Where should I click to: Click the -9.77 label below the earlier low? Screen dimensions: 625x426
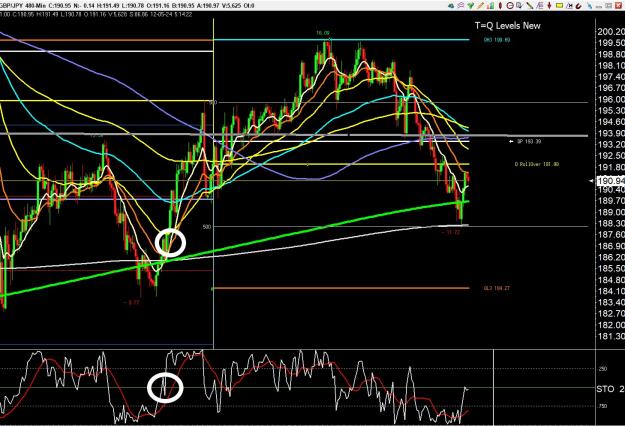point(132,302)
